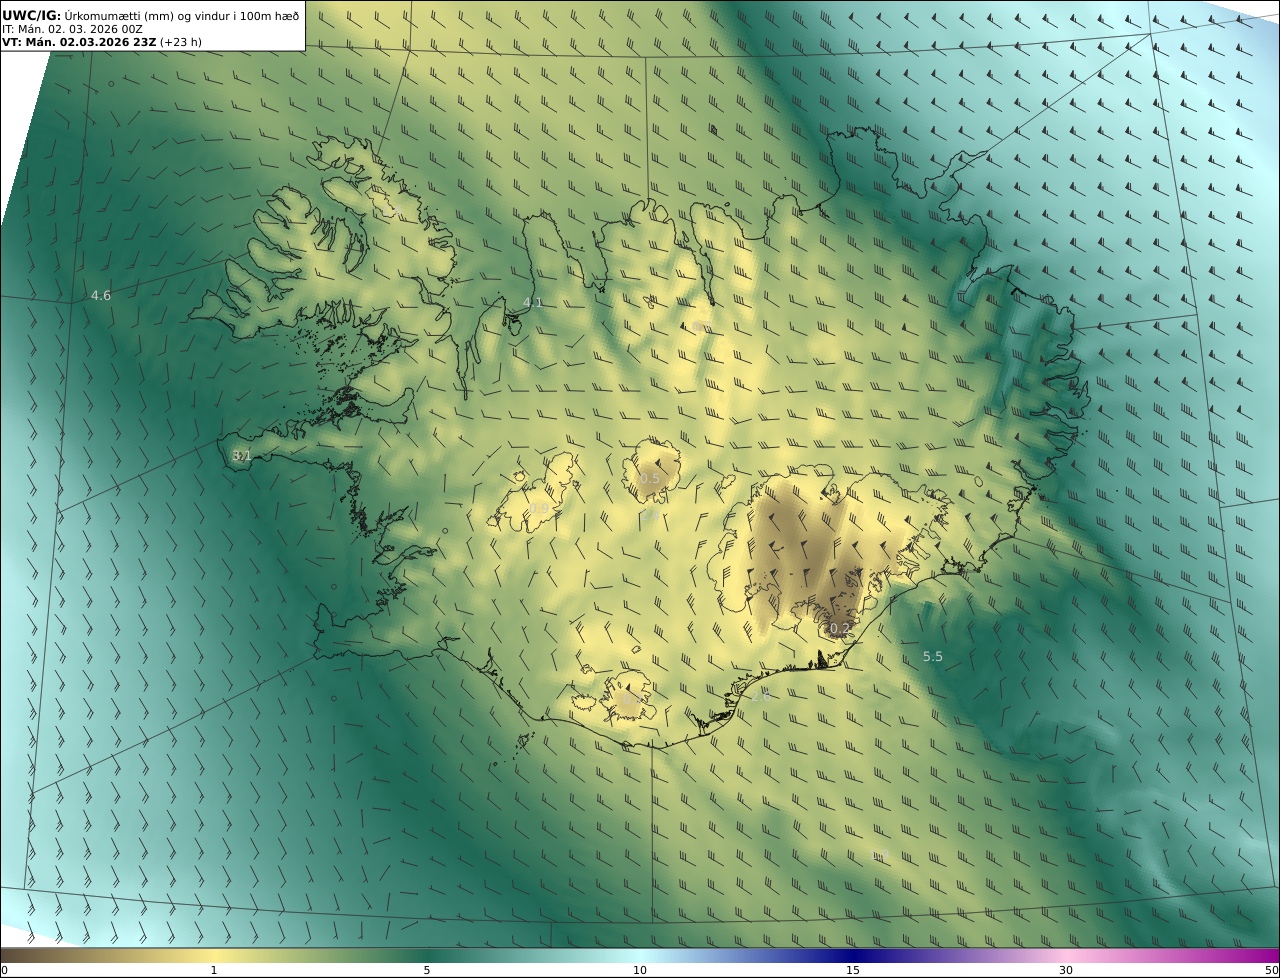Click the '4.1' value label on the map

tap(533, 302)
